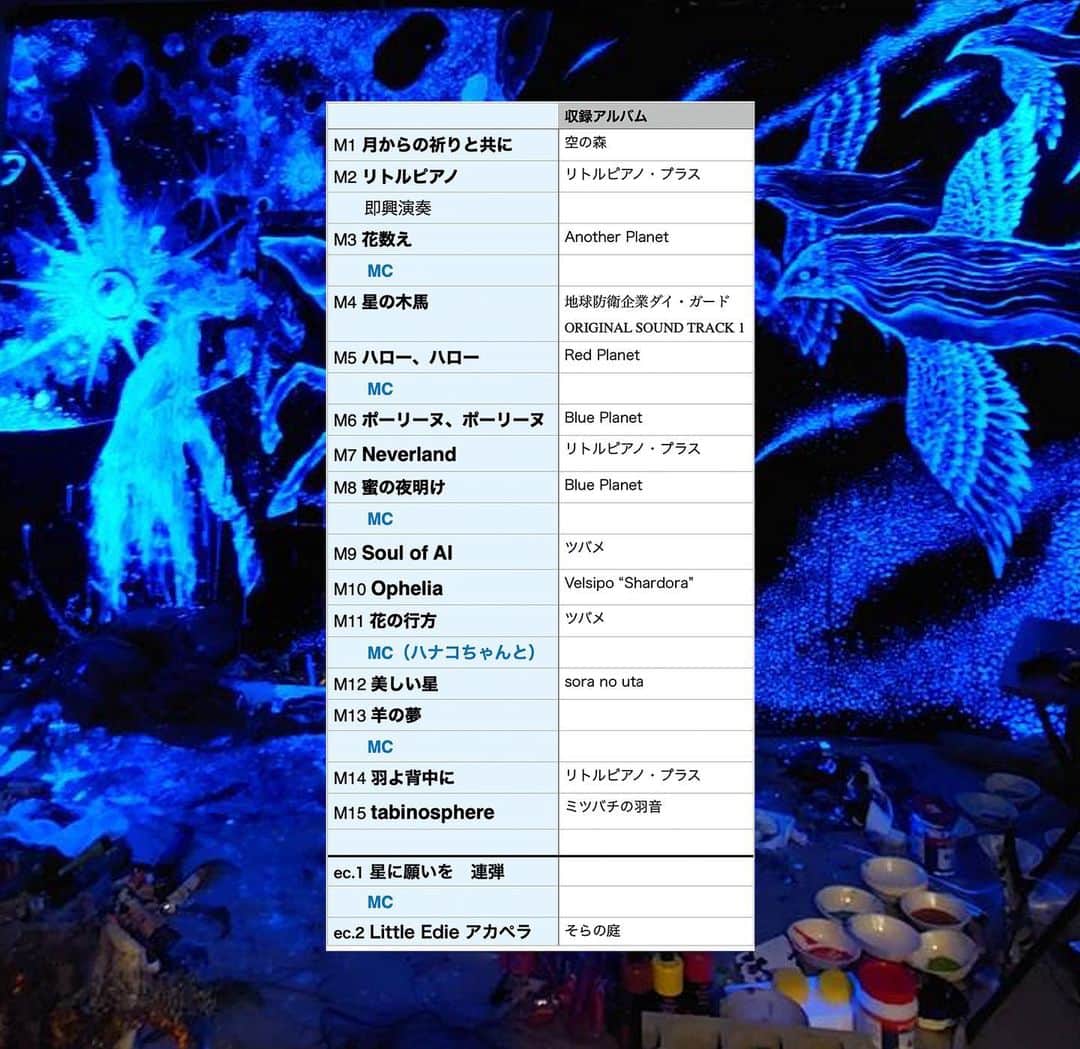Screen dimensions: 1080x1049
Task: Click the MC entry after M13 羊の夢
Action: 380,747
